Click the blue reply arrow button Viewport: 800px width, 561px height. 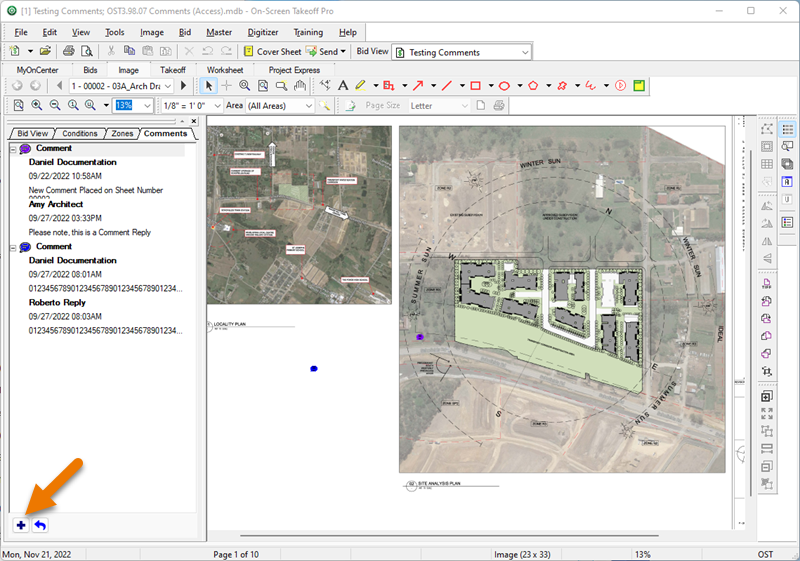(40, 525)
